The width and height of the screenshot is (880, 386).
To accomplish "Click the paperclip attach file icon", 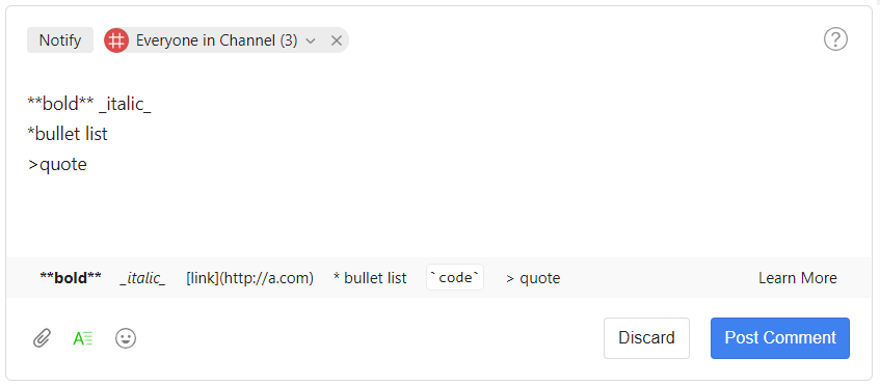I will [x=42, y=338].
